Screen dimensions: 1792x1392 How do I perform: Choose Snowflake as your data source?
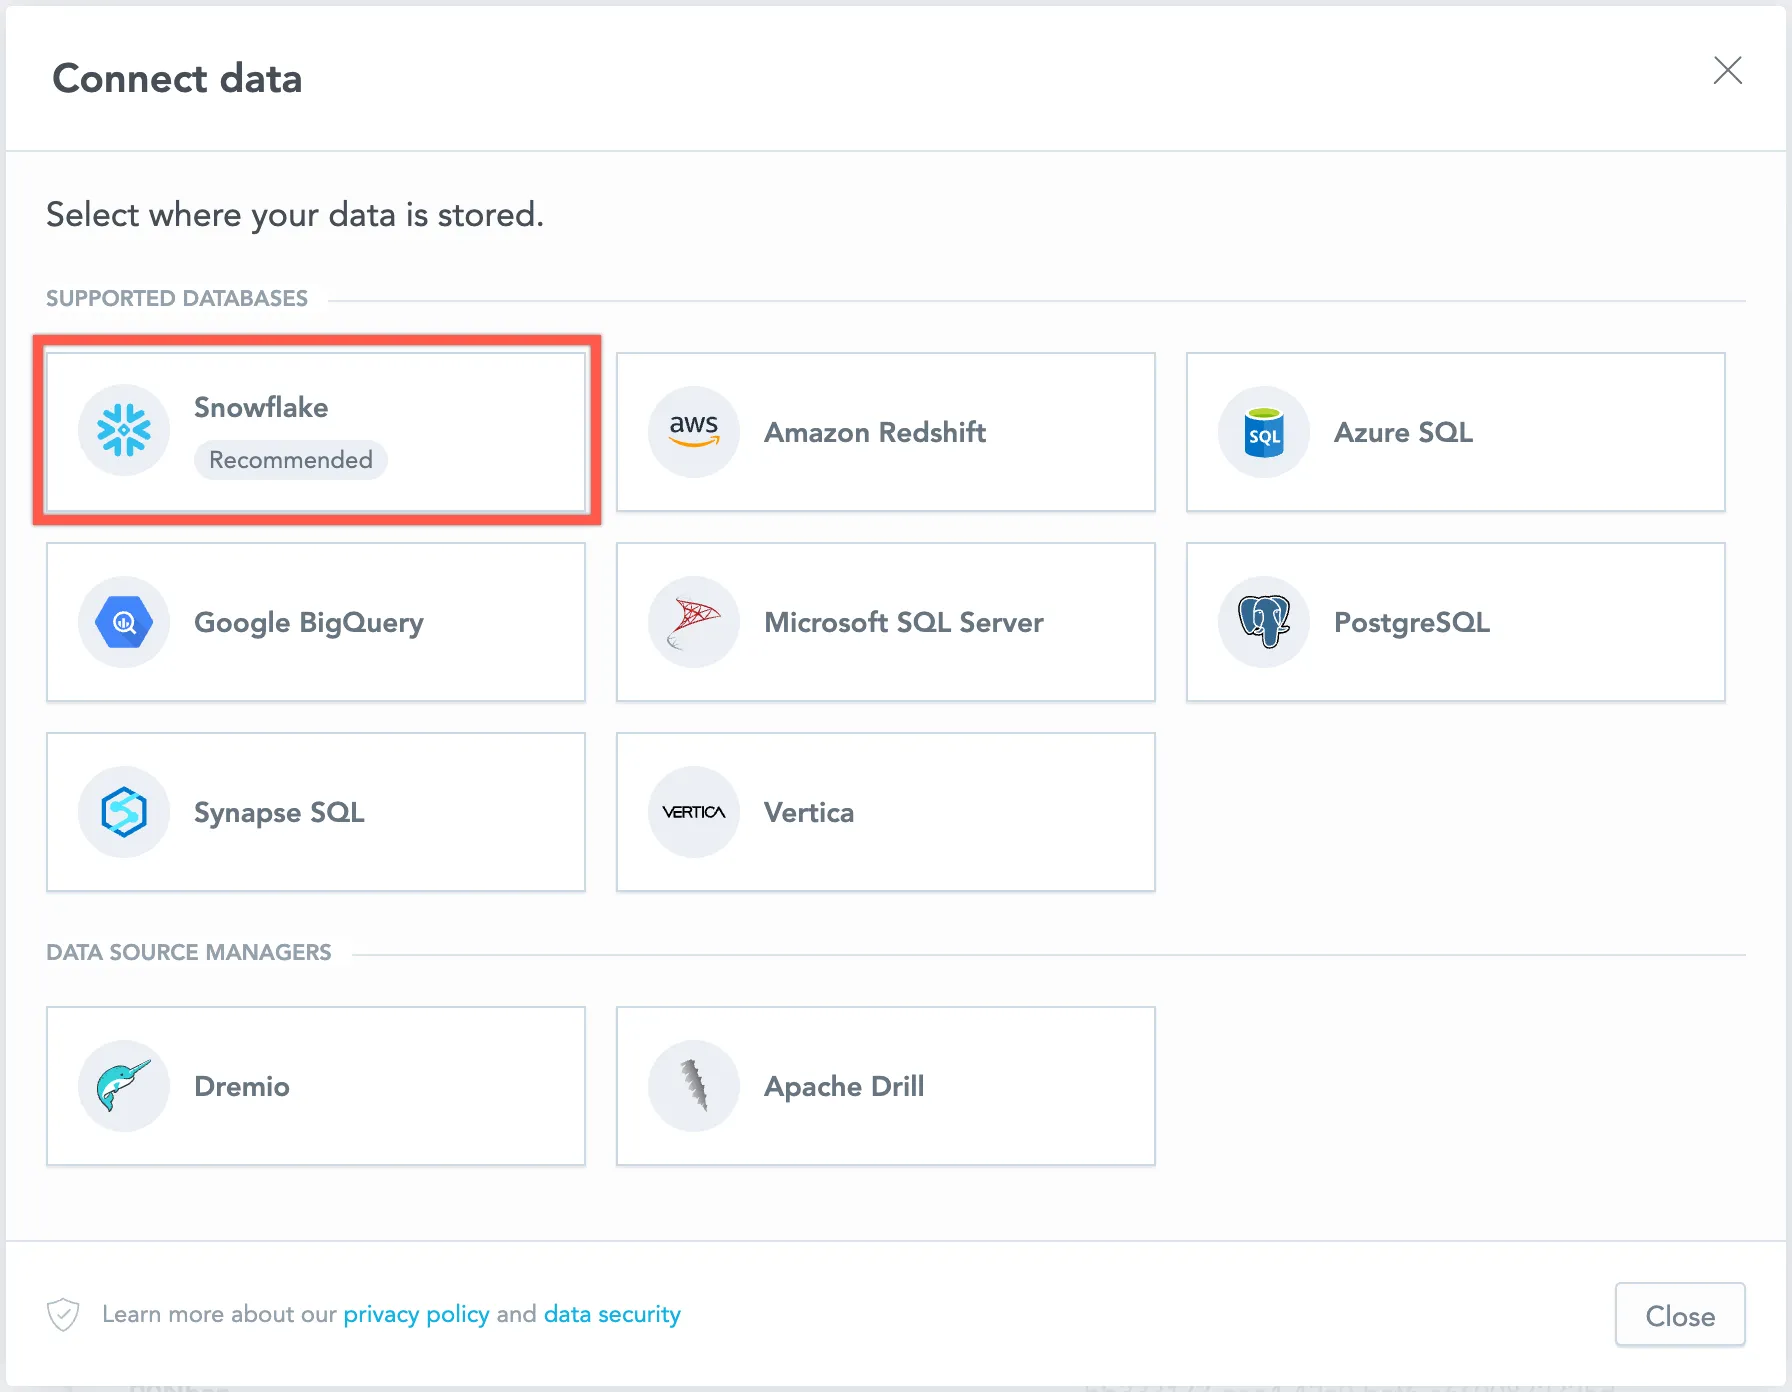[316, 431]
